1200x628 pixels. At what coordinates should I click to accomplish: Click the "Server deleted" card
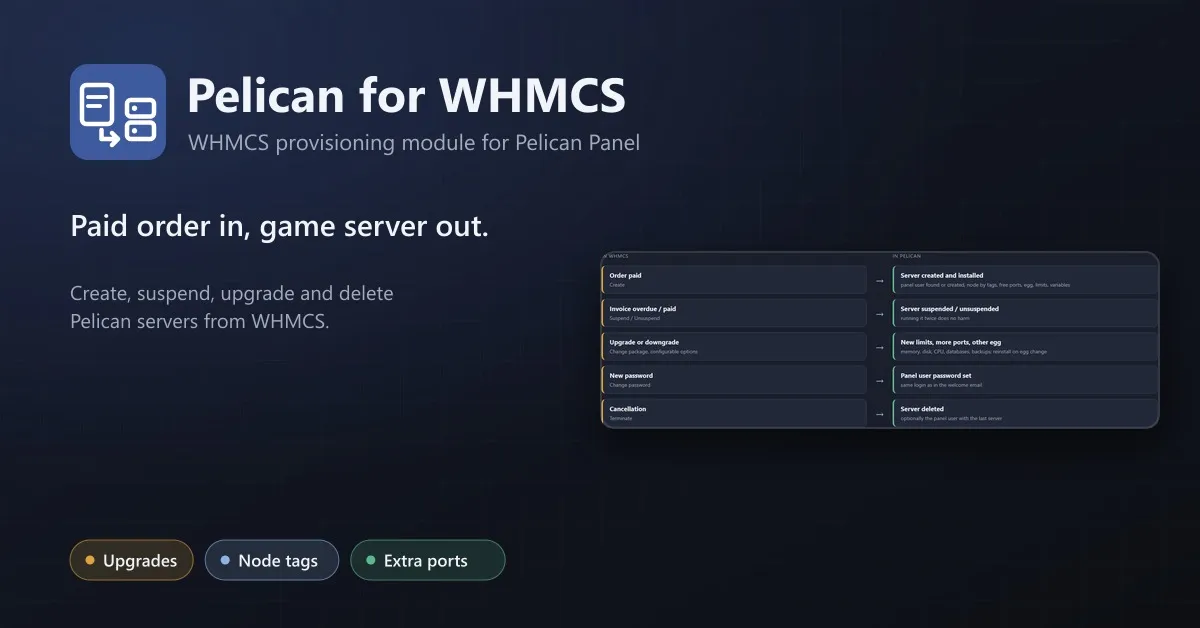tap(1026, 413)
